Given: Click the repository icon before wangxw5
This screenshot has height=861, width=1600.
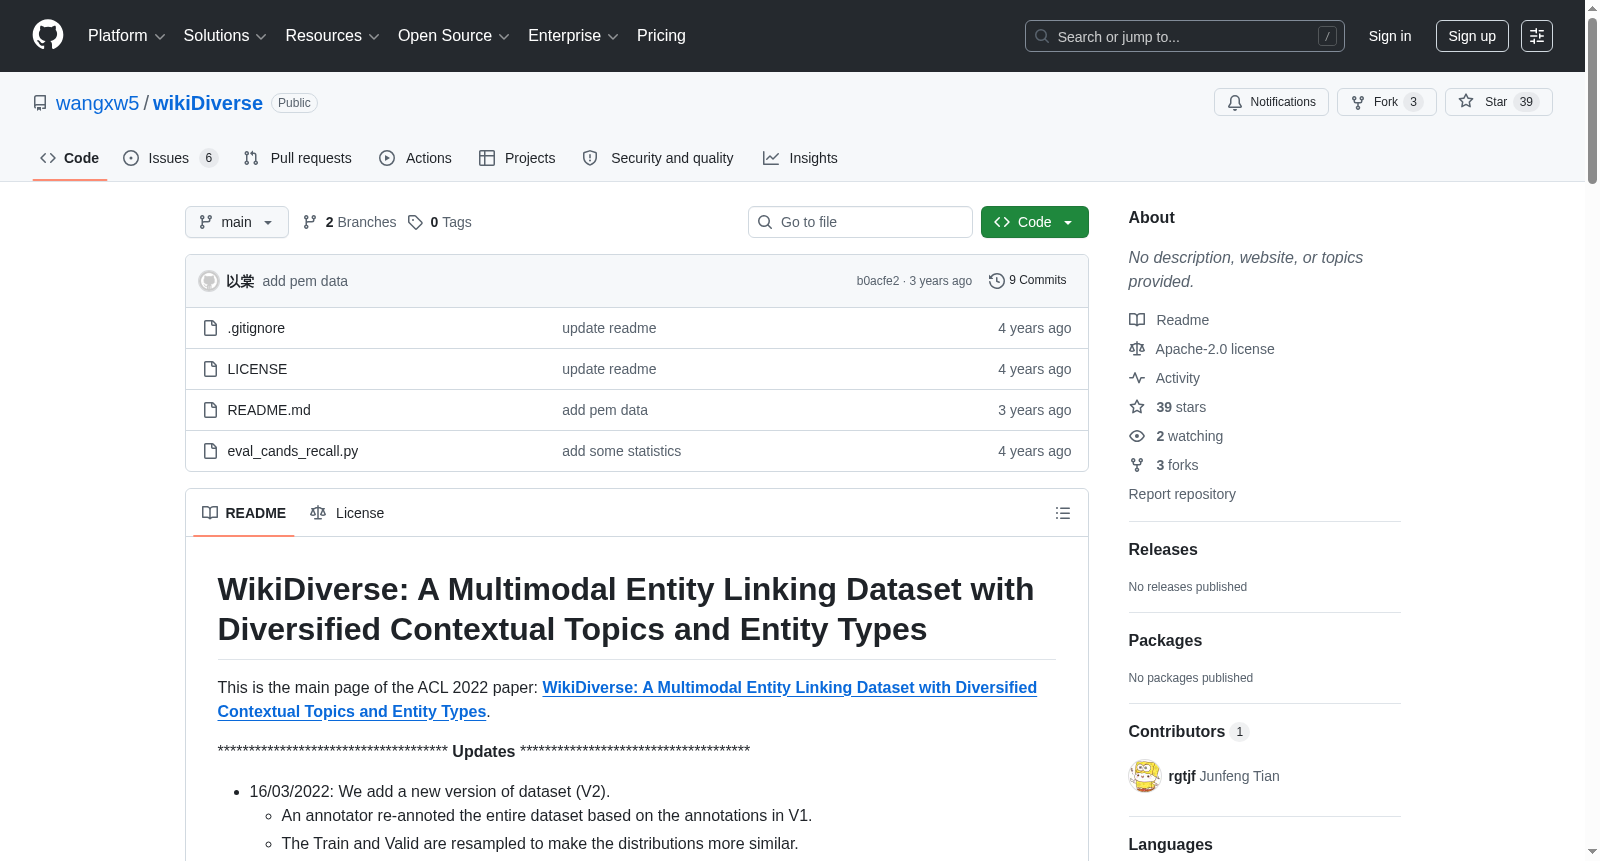Looking at the screenshot, I should coord(40,103).
